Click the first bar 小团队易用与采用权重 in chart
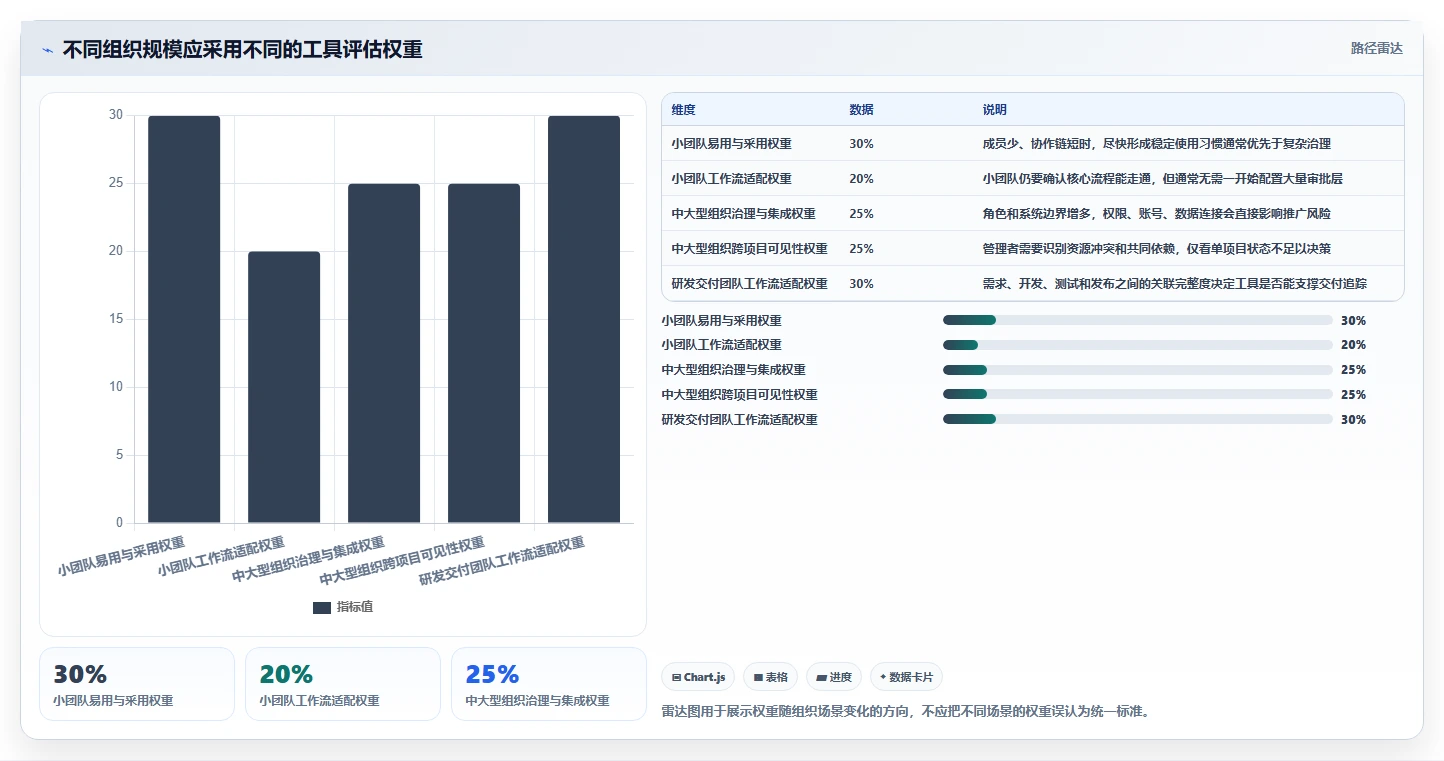1444x761 pixels. 184,319
